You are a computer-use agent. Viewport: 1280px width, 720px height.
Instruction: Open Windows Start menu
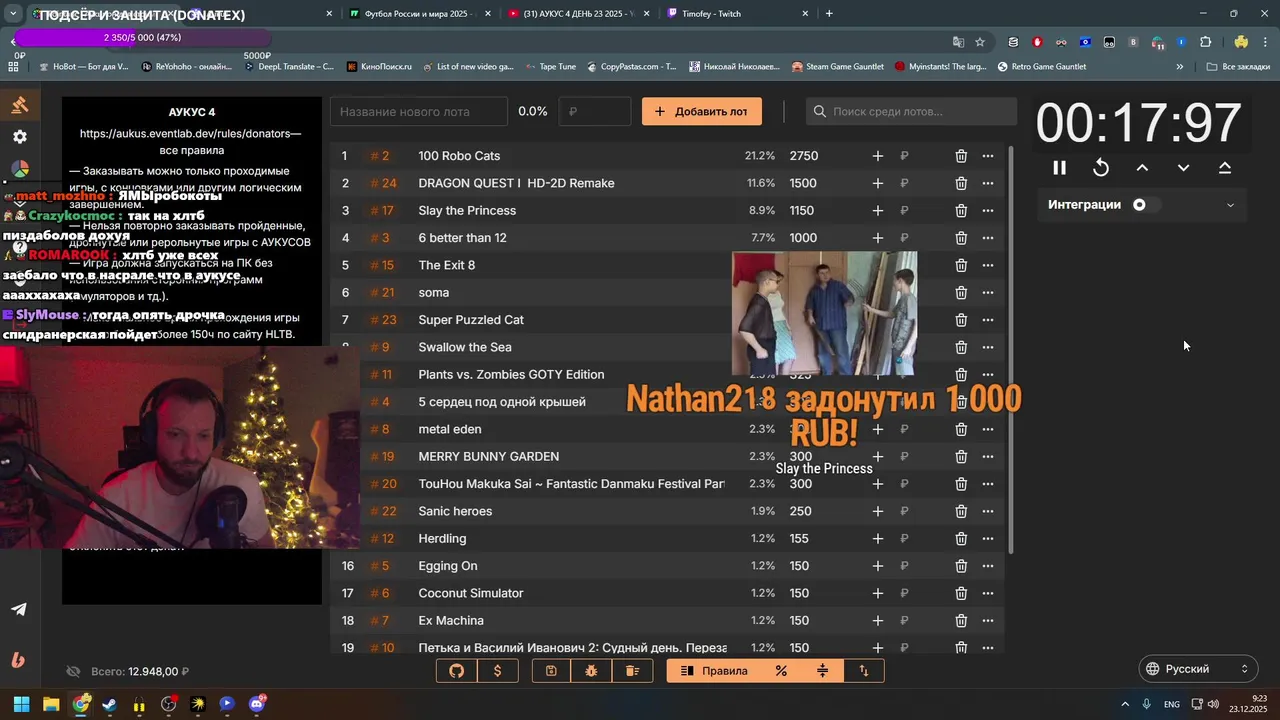(21, 704)
